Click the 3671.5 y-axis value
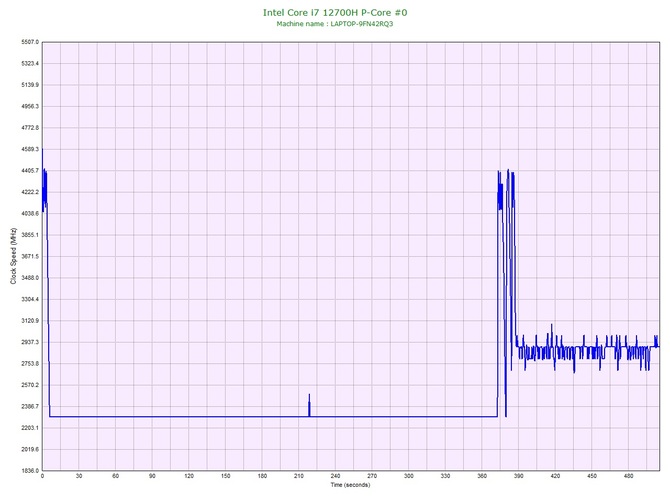Viewport: 670px width, 502px height. pyautogui.click(x=30, y=256)
